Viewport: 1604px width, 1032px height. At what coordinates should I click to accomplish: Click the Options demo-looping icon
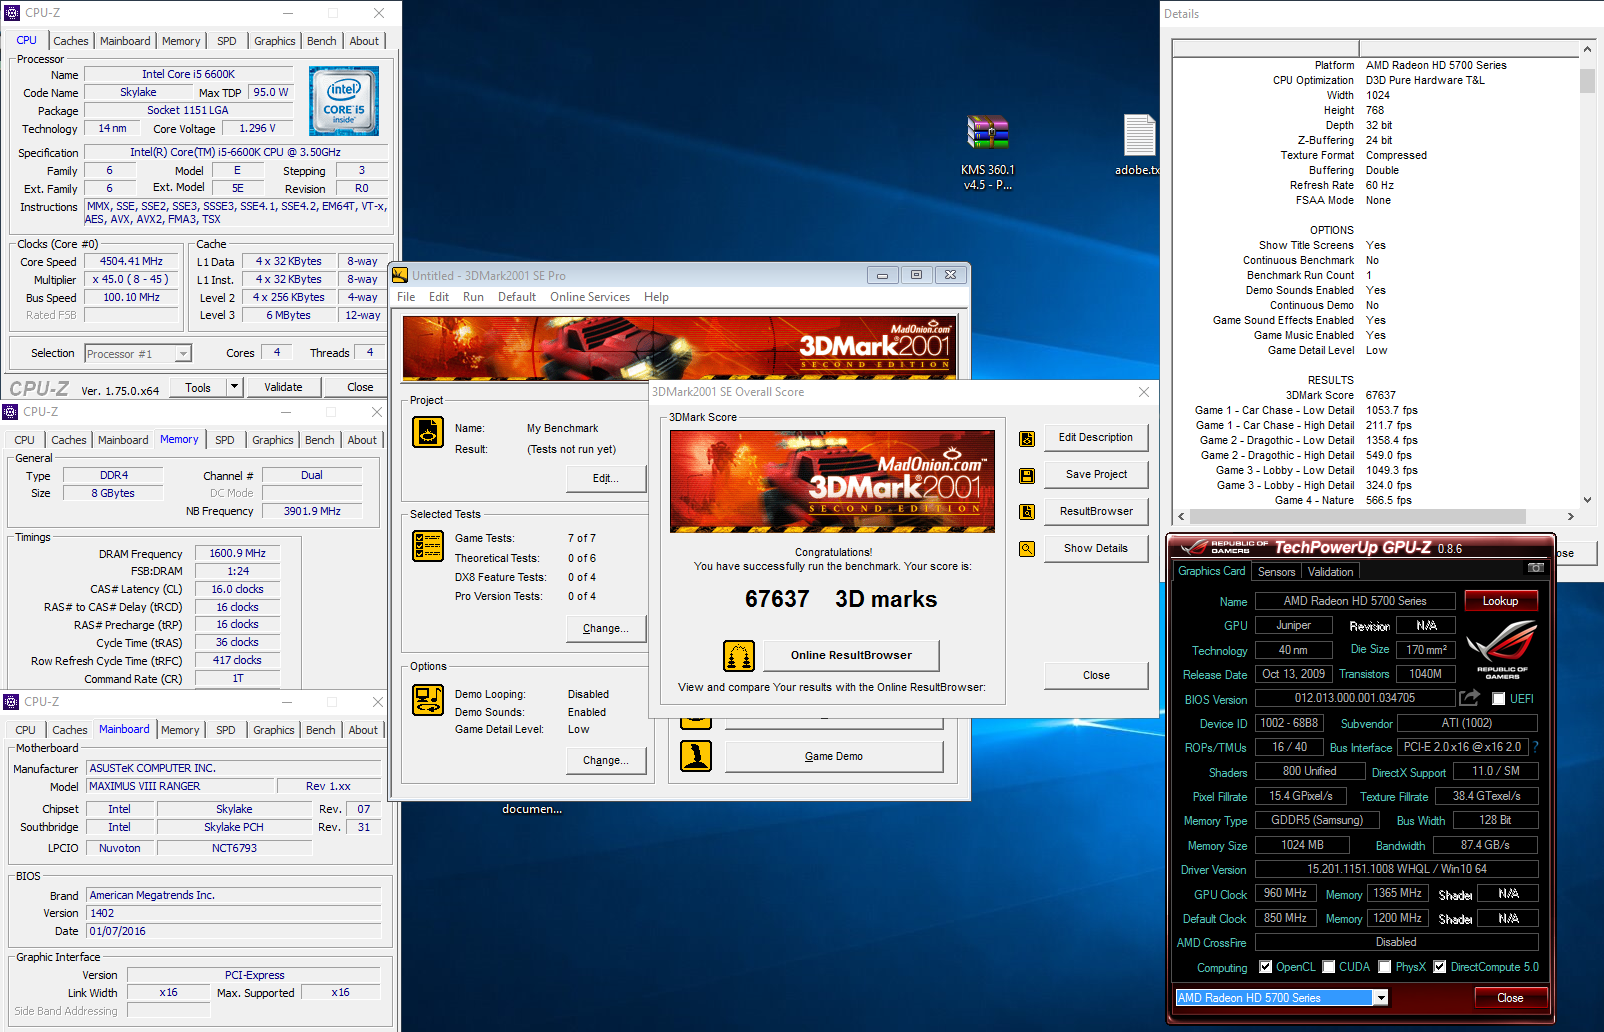click(x=428, y=700)
